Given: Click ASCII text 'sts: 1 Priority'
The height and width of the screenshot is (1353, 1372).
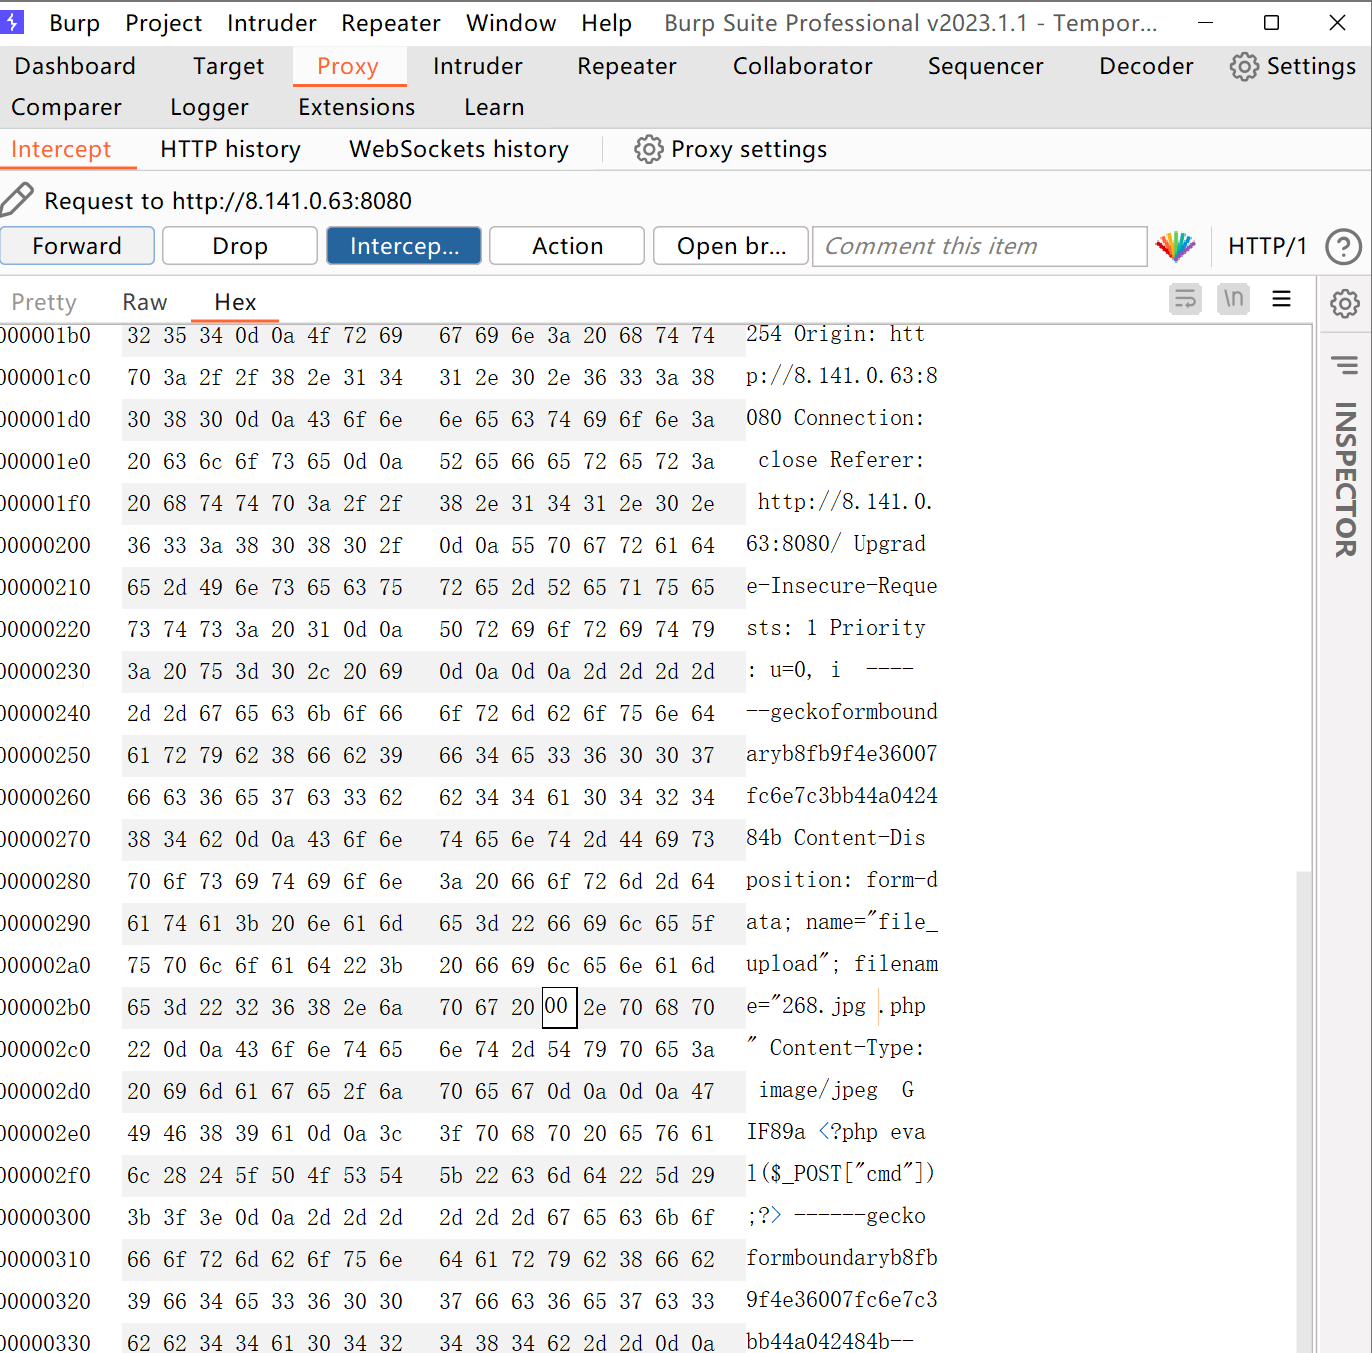Looking at the screenshot, I should 836,628.
